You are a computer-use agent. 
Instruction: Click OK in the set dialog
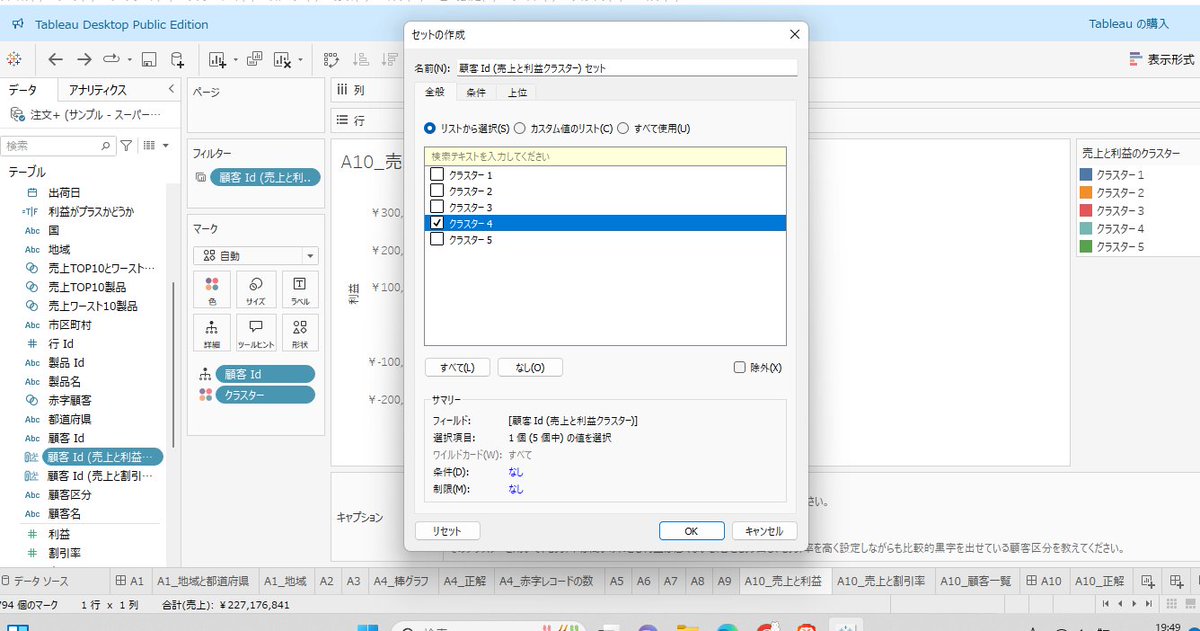[x=691, y=531]
